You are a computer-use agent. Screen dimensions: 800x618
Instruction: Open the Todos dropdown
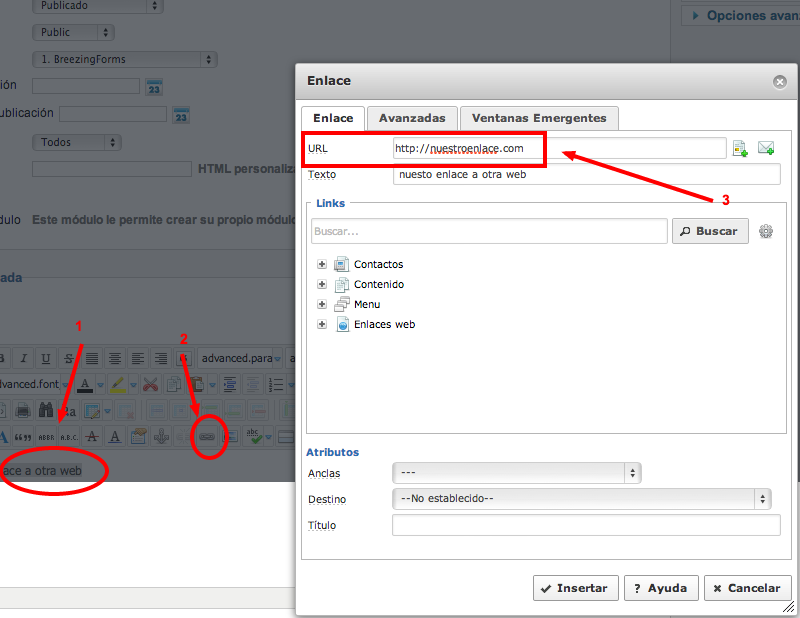pyautogui.click(x=77, y=142)
